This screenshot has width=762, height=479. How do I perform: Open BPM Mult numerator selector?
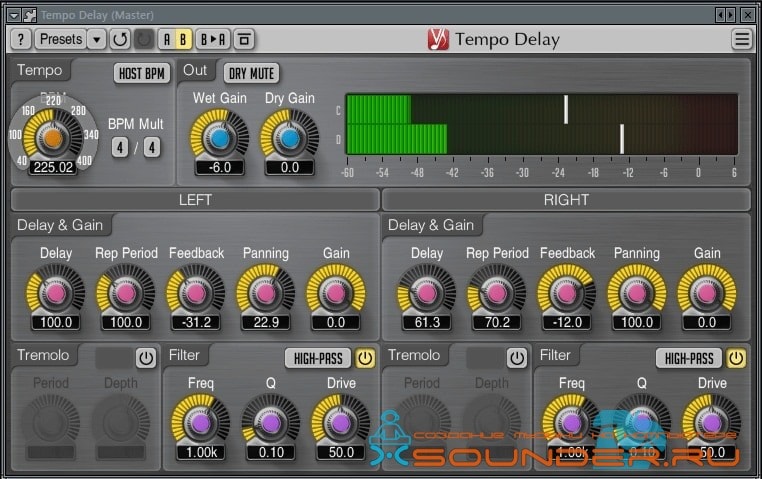pyautogui.click(x=120, y=147)
